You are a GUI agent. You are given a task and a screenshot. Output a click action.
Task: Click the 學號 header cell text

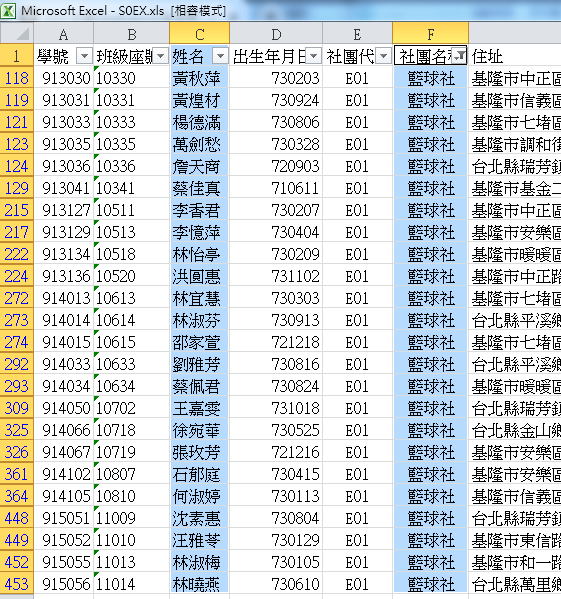tap(53, 57)
